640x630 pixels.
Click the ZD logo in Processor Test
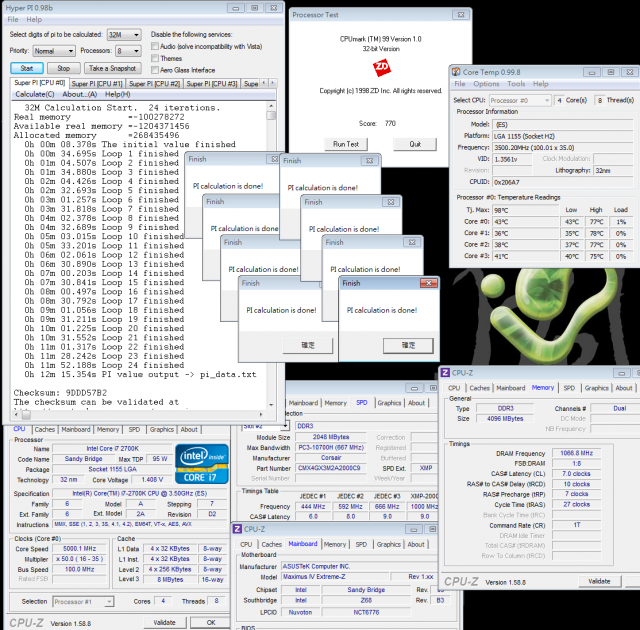(x=382, y=67)
